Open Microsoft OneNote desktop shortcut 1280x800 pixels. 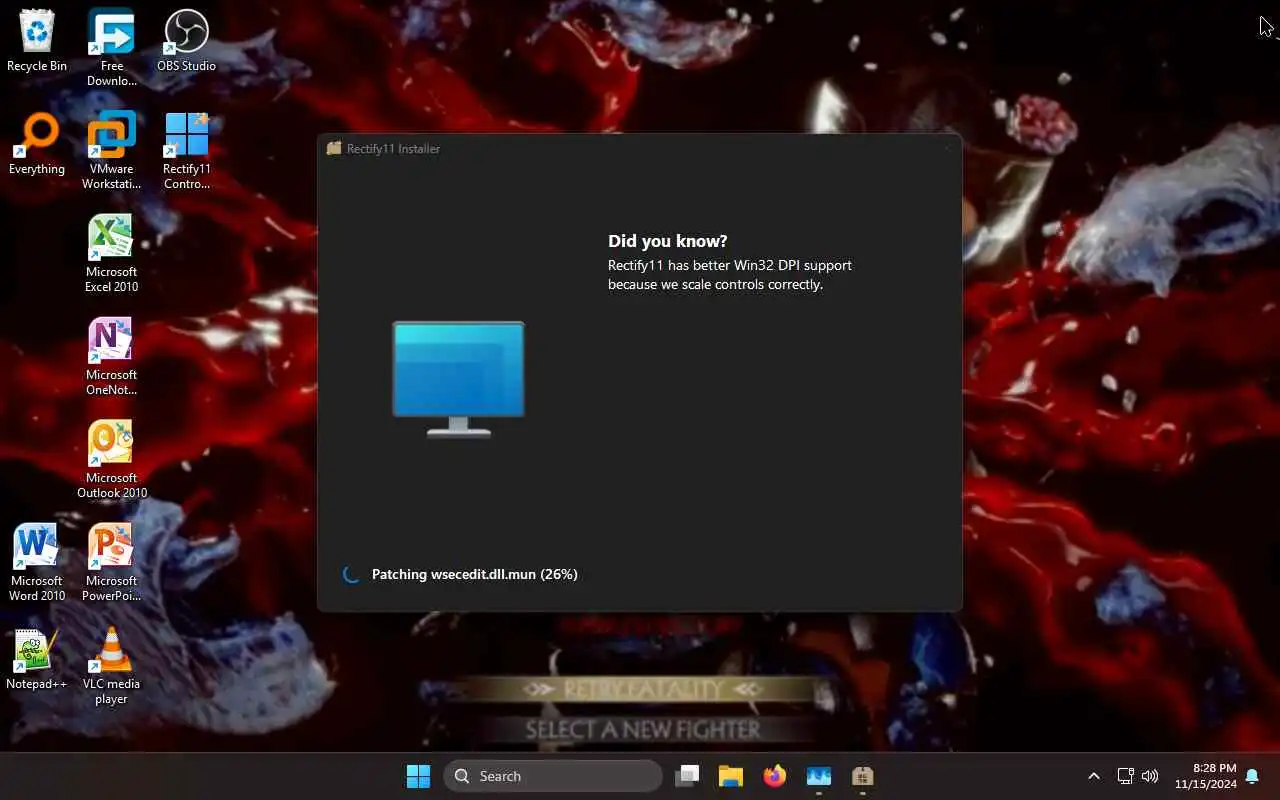click(111, 356)
